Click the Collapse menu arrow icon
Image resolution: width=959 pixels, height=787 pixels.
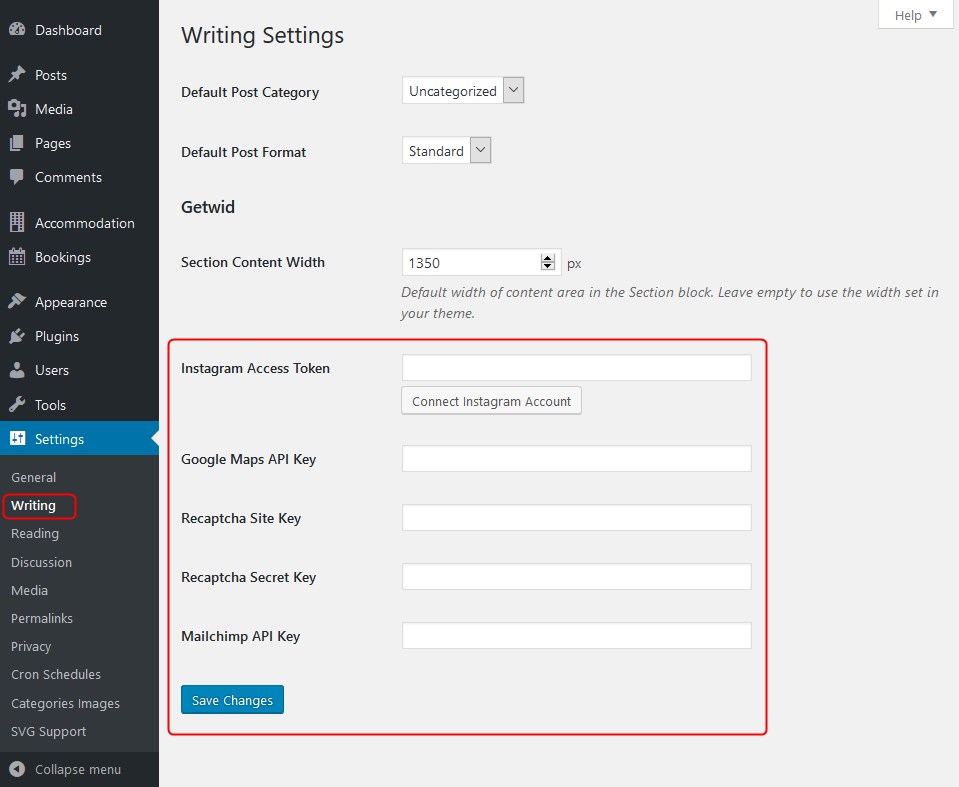click(17, 769)
